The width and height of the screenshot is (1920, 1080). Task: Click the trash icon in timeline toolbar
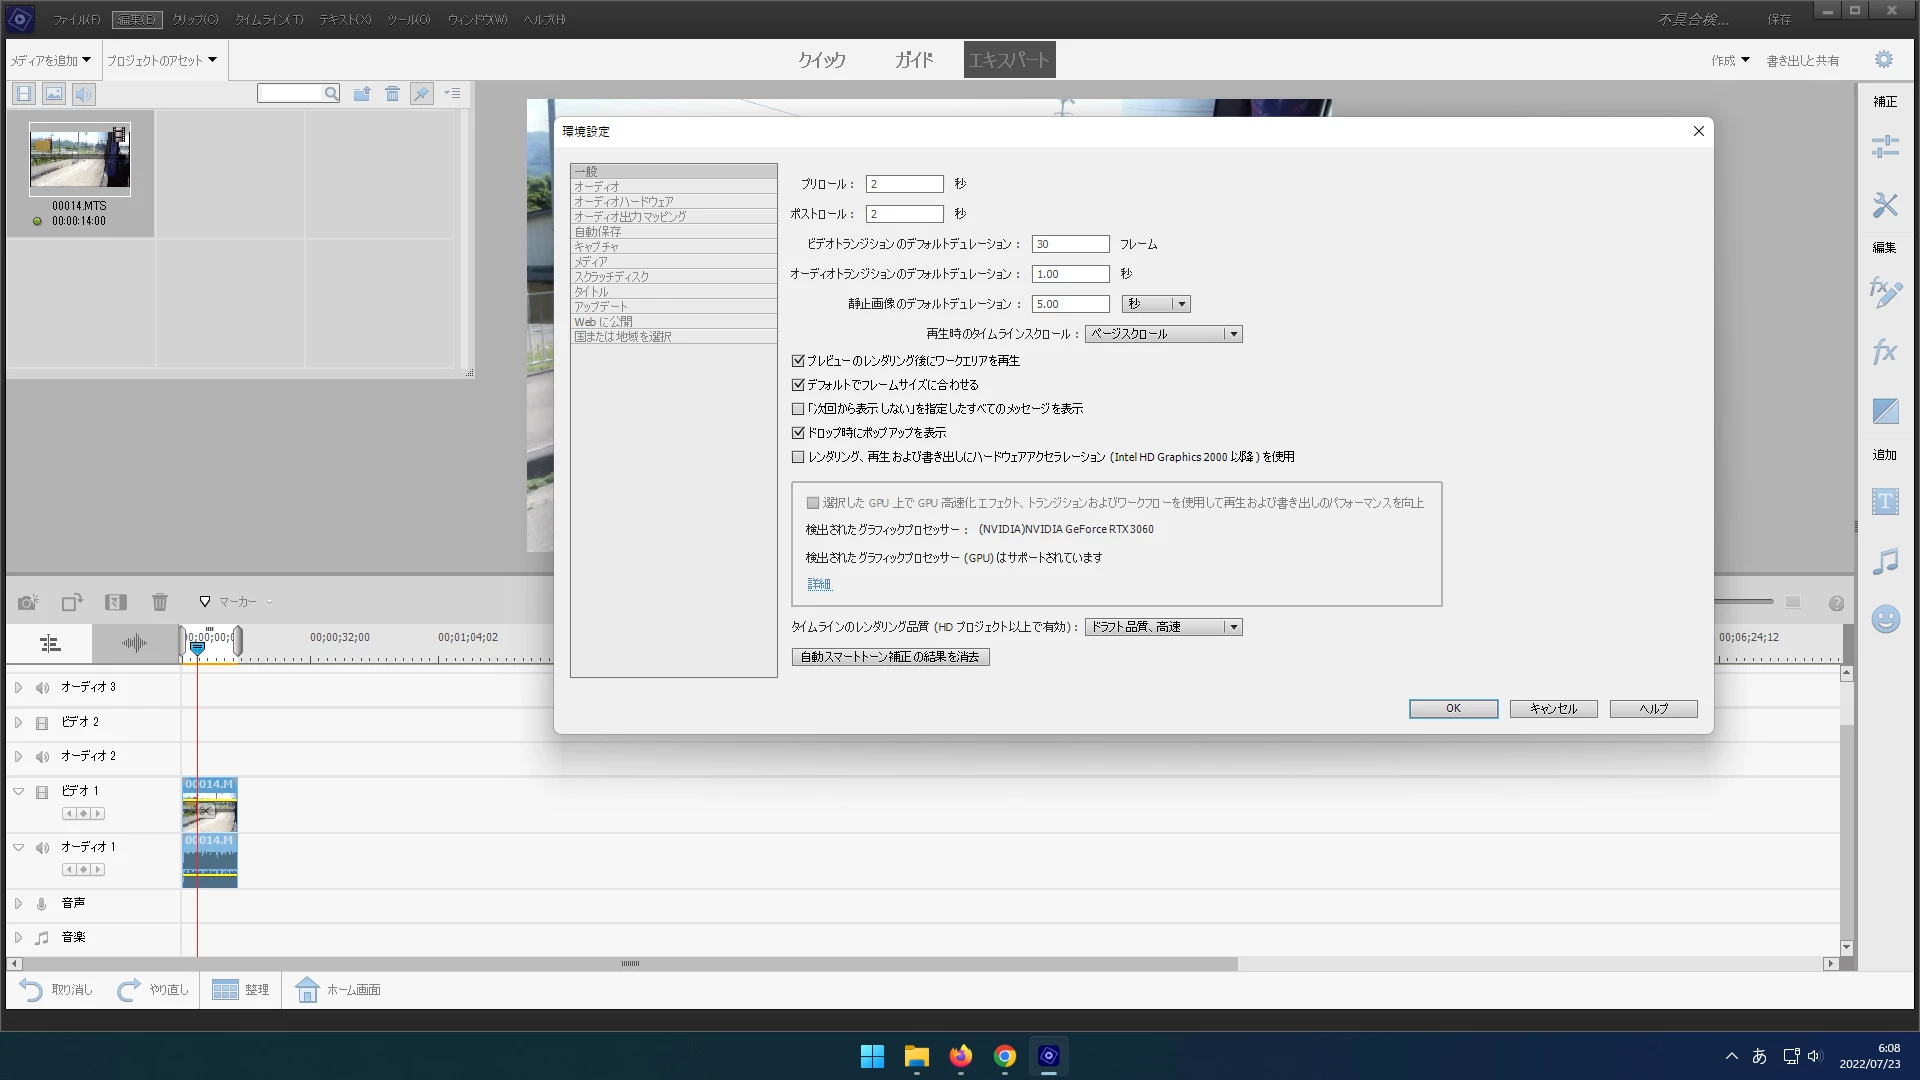(x=160, y=602)
